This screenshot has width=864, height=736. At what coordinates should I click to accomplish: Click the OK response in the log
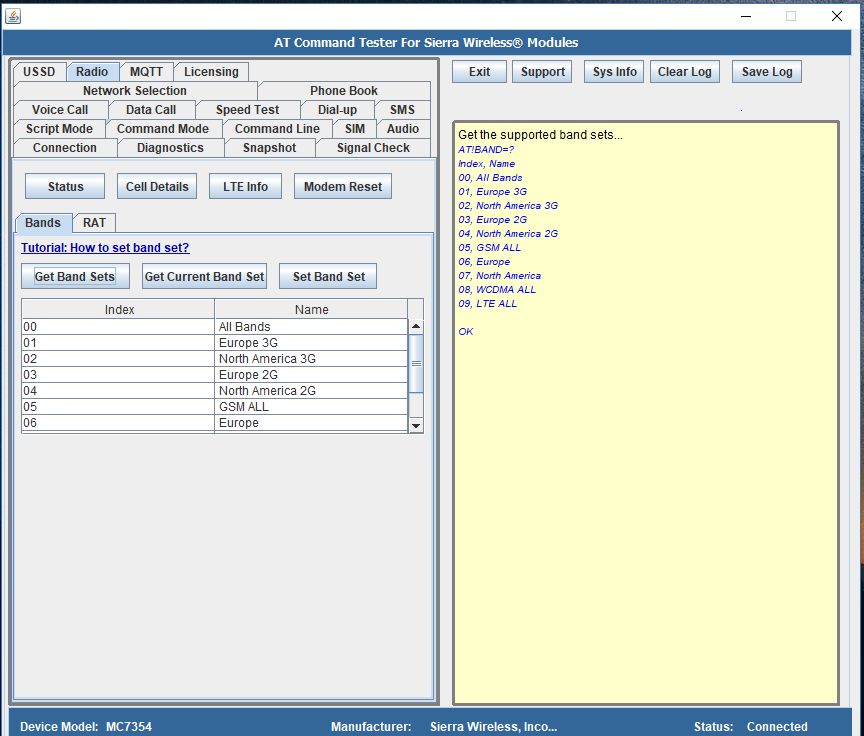coord(466,332)
